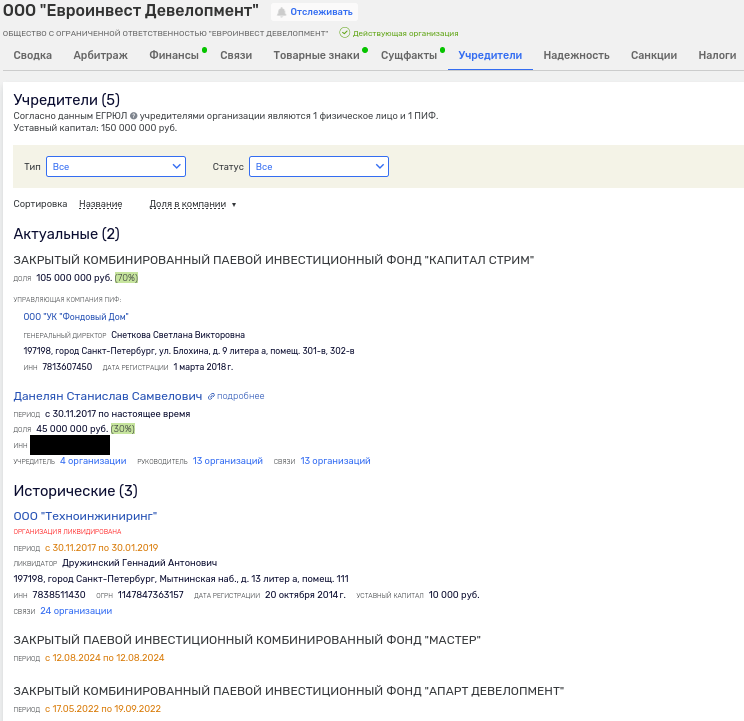Click the Мытнинская наб. address line
Image resolution: width=744 pixels, height=721 pixels.
pyautogui.click(x=181, y=579)
